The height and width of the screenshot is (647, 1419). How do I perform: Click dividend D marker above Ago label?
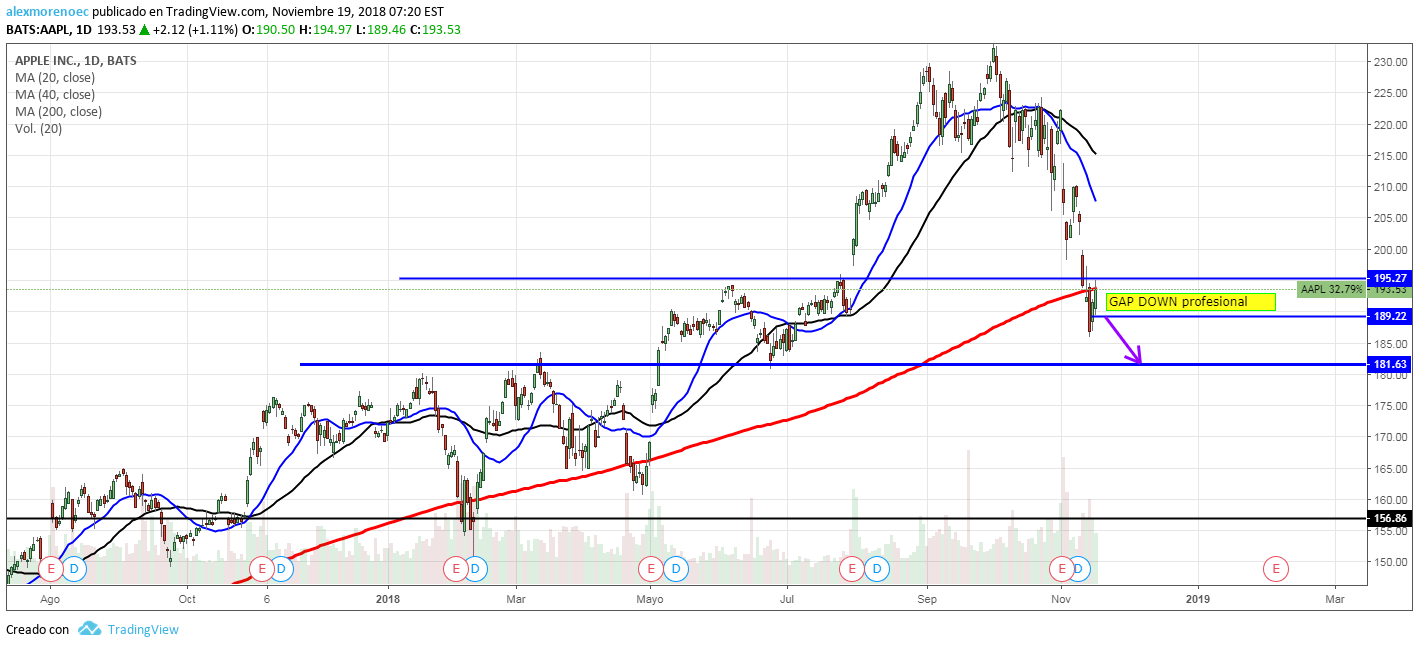tap(75, 569)
